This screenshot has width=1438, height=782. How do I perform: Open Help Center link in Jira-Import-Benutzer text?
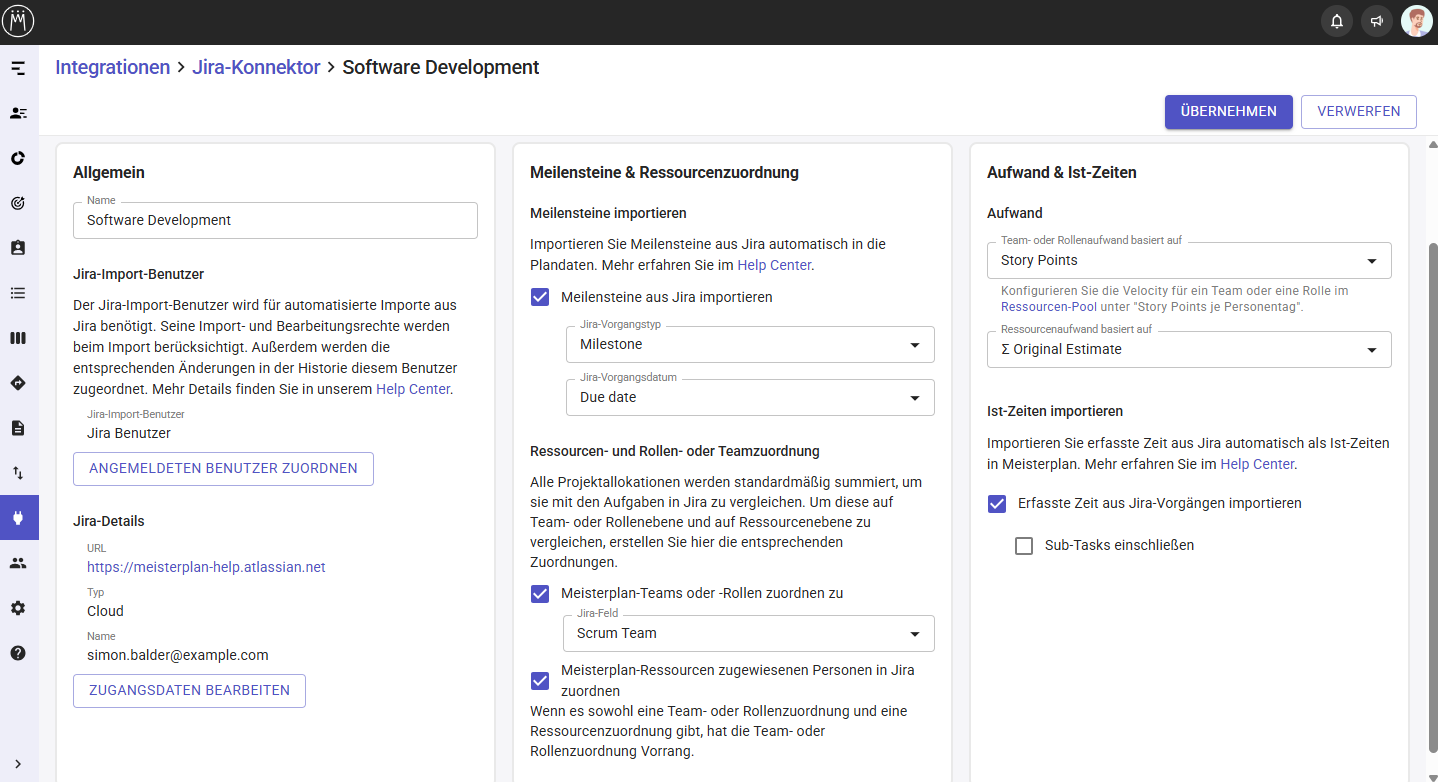(413, 389)
